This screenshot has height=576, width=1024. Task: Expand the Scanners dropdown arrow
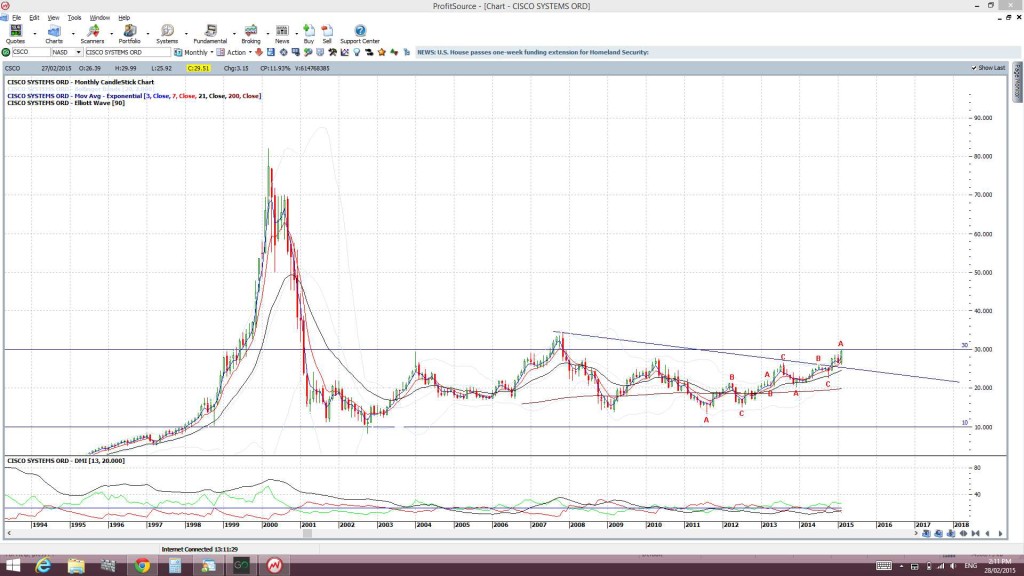(x=111, y=34)
